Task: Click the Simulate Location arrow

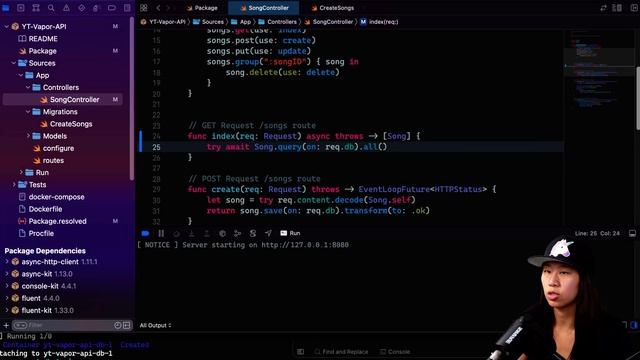Action: tap(268, 233)
